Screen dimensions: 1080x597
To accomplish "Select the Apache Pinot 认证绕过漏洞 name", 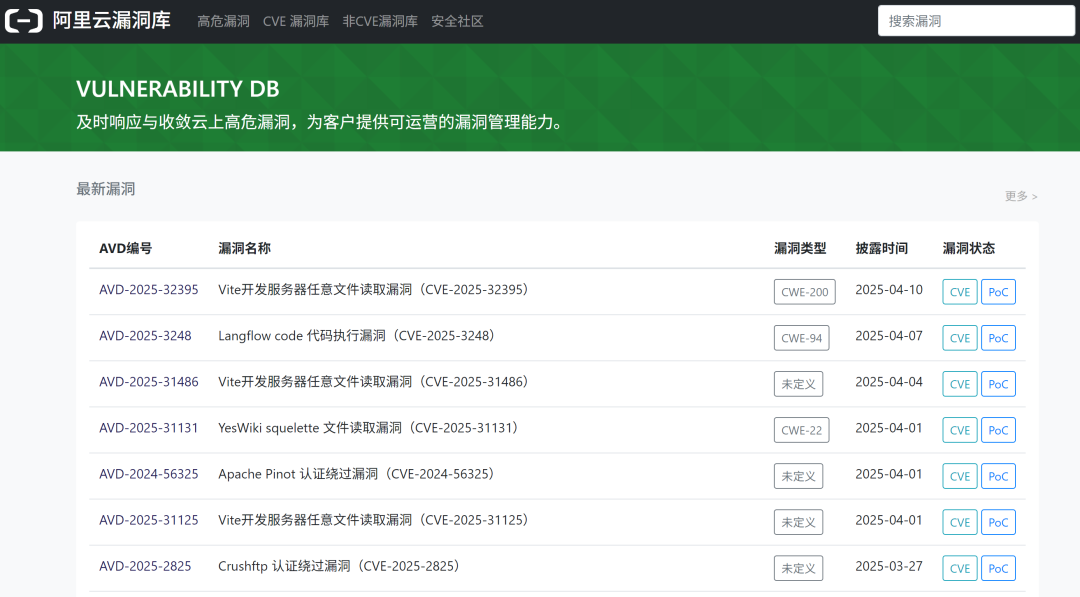I will point(357,474).
